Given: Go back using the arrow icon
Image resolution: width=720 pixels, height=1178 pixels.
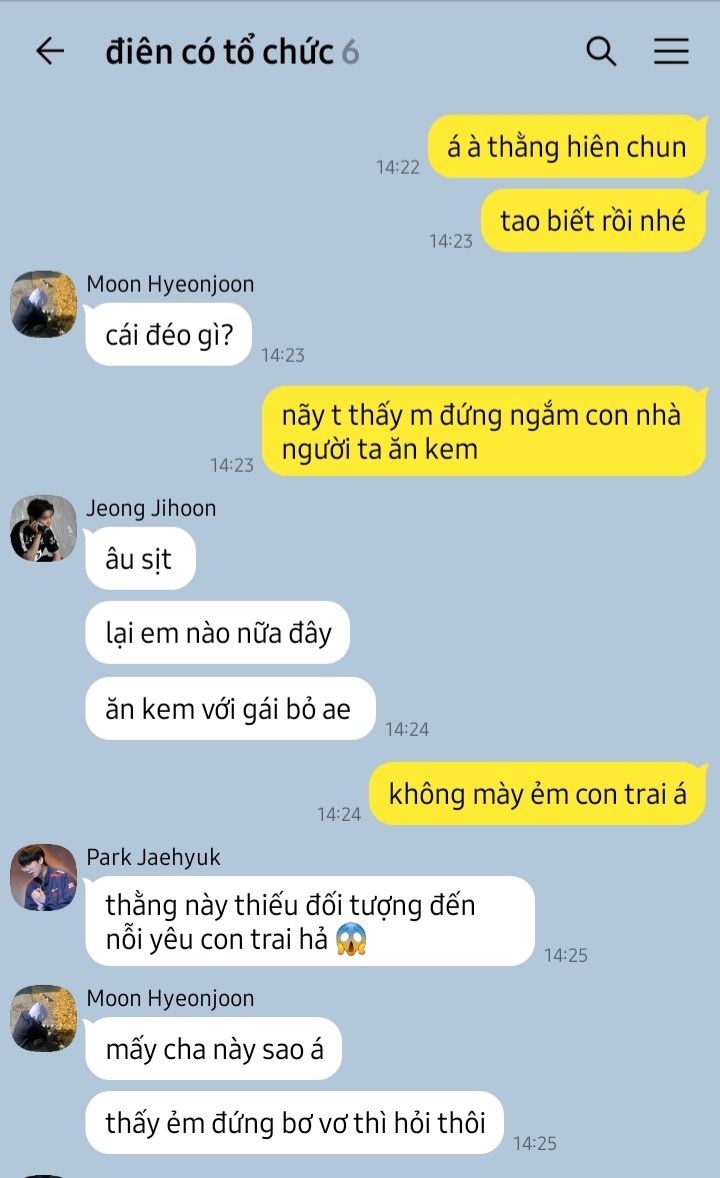Looking at the screenshot, I should 50,51.
